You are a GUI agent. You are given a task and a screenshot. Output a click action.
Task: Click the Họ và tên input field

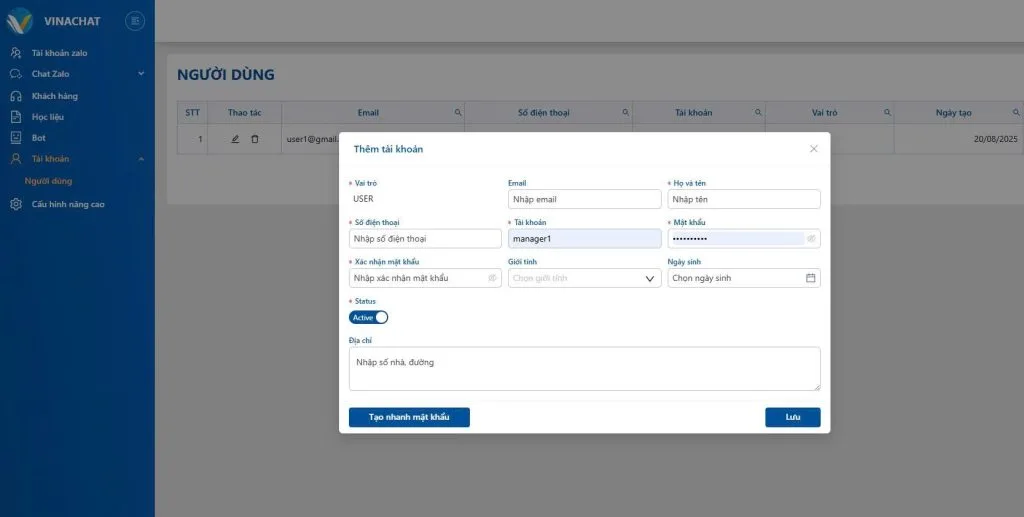[743, 199]
